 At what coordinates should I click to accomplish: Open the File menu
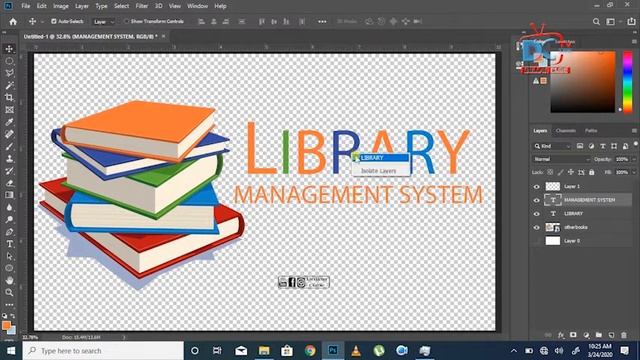[x=26, y=6]
